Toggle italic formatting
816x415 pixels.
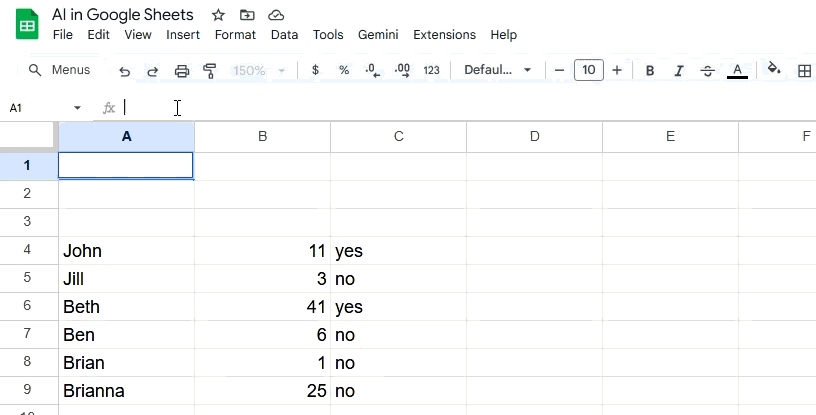pos(679,70)
